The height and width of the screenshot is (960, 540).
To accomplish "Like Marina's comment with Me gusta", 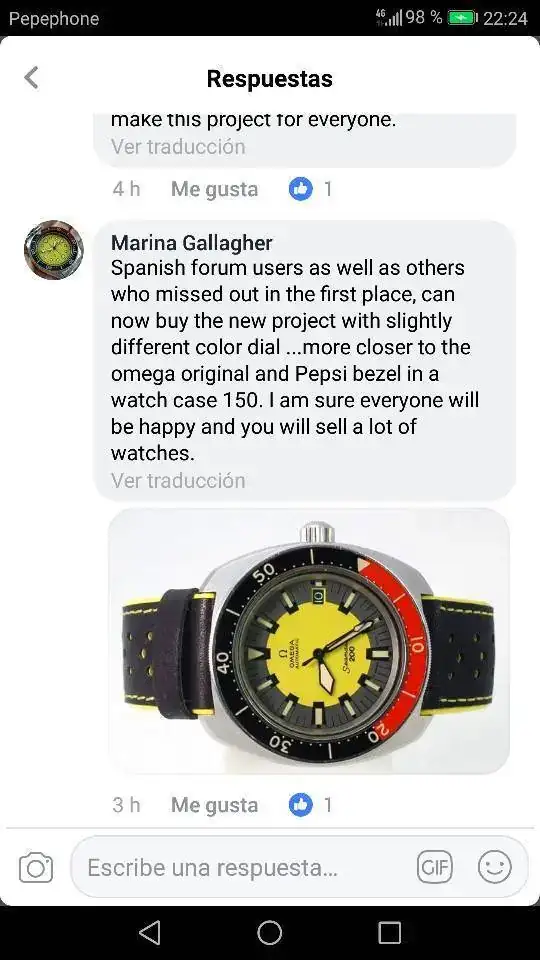I will (214, 805).
